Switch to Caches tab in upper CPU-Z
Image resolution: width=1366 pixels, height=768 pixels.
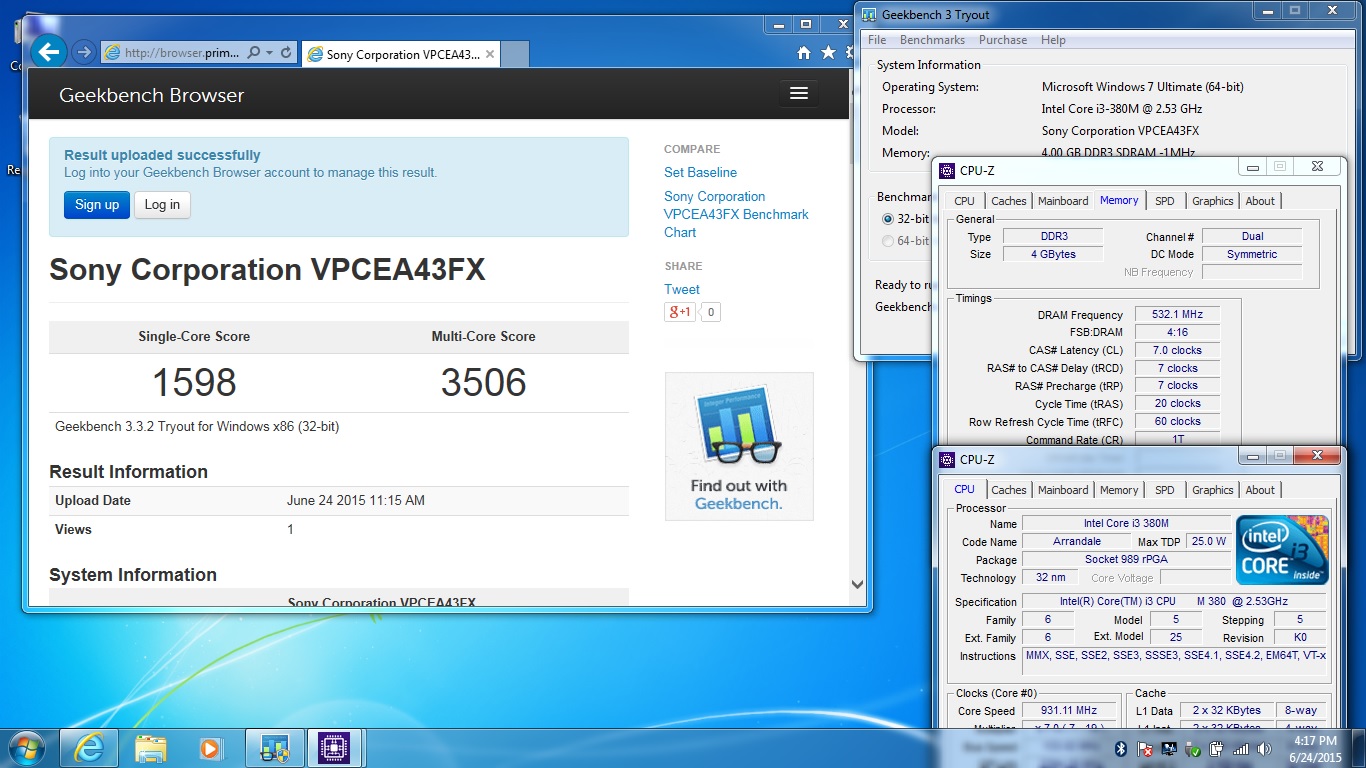tap(1008, 201)
